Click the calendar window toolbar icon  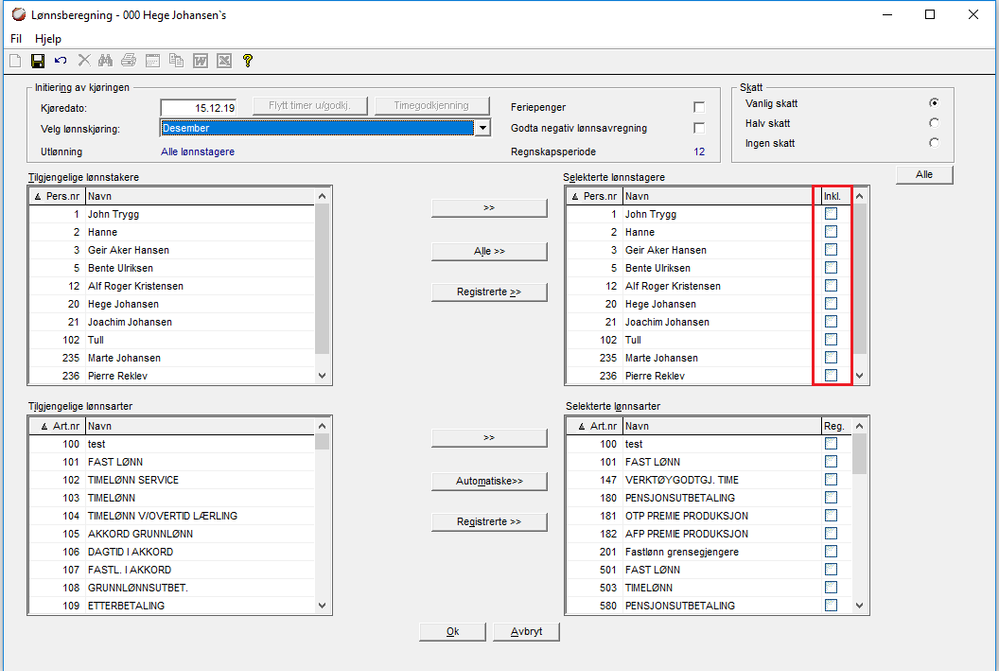coord(152,61)
